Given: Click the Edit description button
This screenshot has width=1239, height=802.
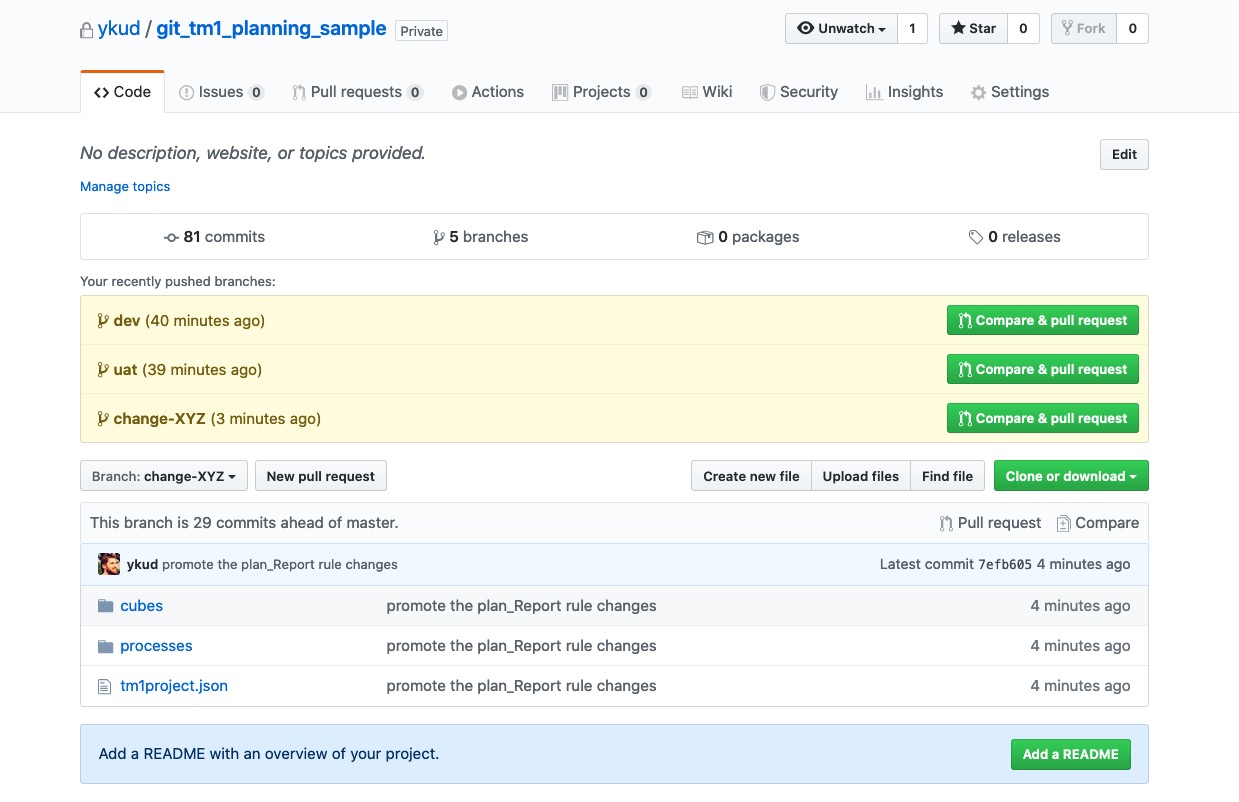Looking at the screenshot, I should pyautogui.click(x=1124, y=154).
